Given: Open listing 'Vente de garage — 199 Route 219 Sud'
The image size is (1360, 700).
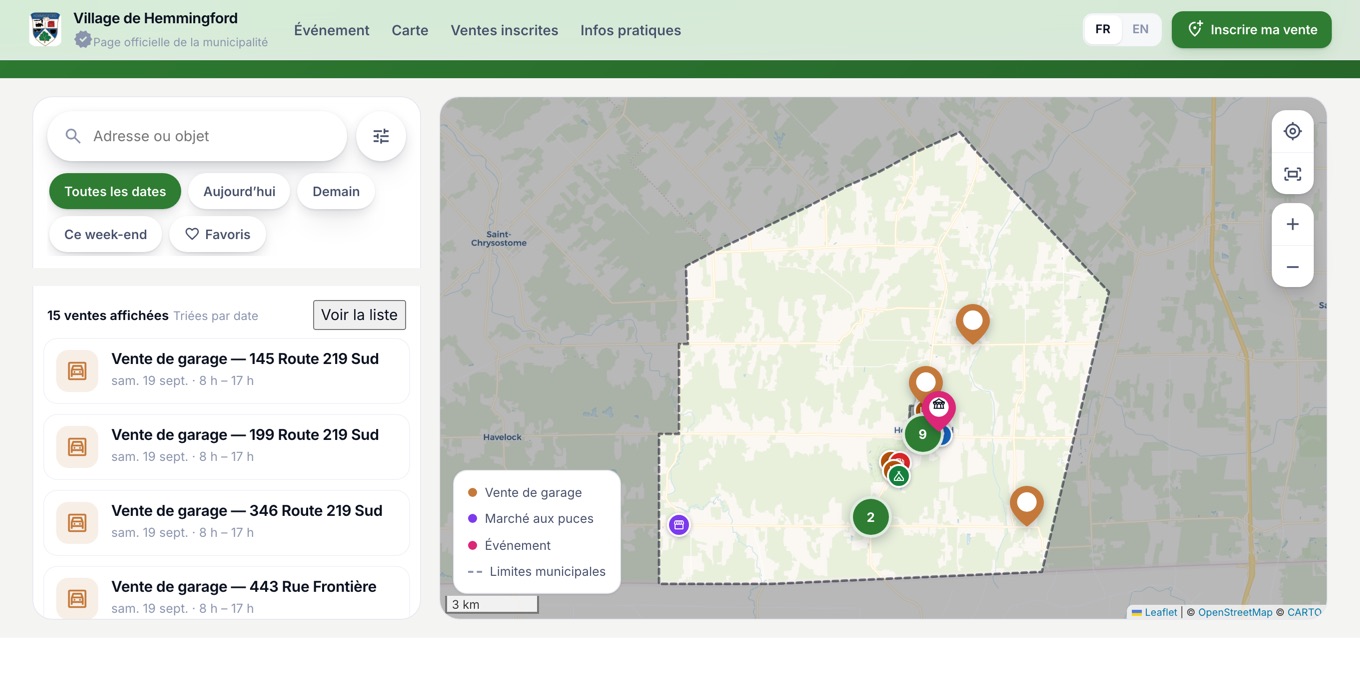Looking at the screenshot, I should [x=226, y=447].
